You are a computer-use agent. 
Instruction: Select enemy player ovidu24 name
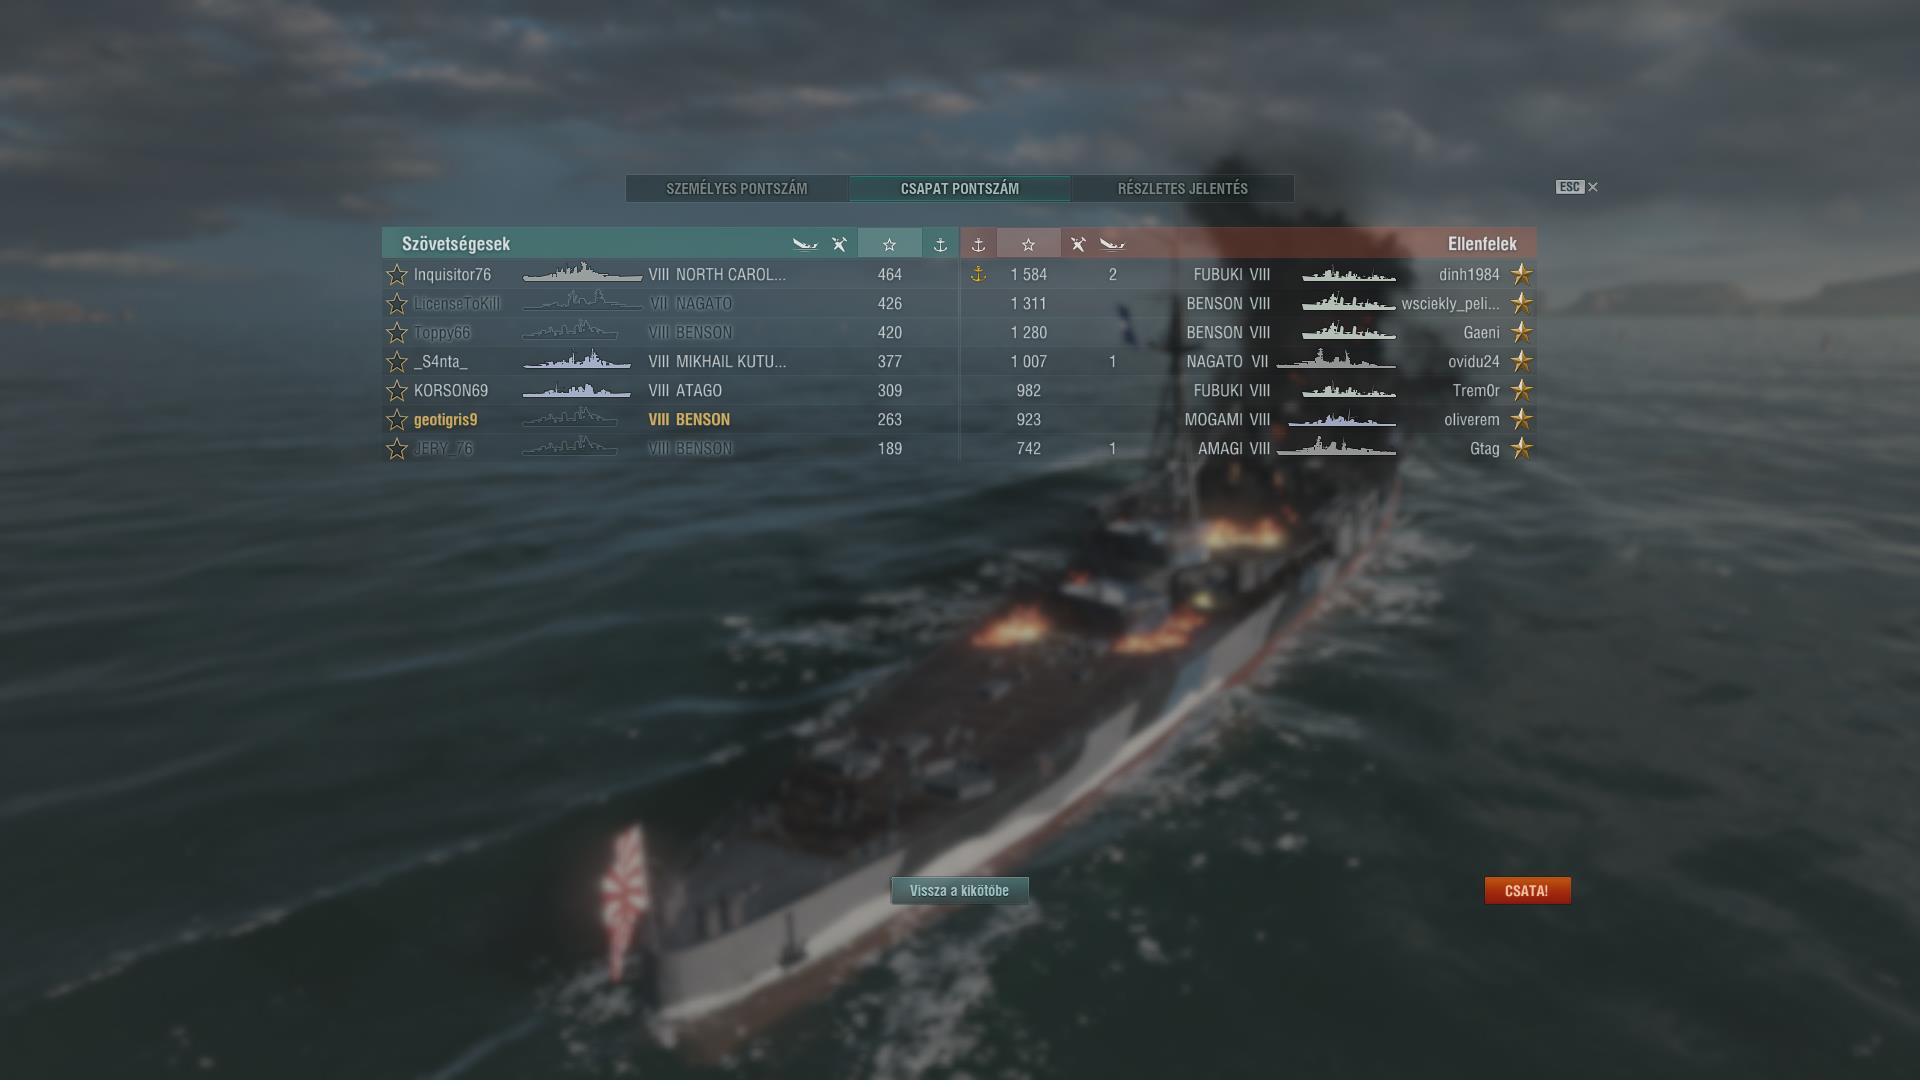click(x=1473, y=361)
